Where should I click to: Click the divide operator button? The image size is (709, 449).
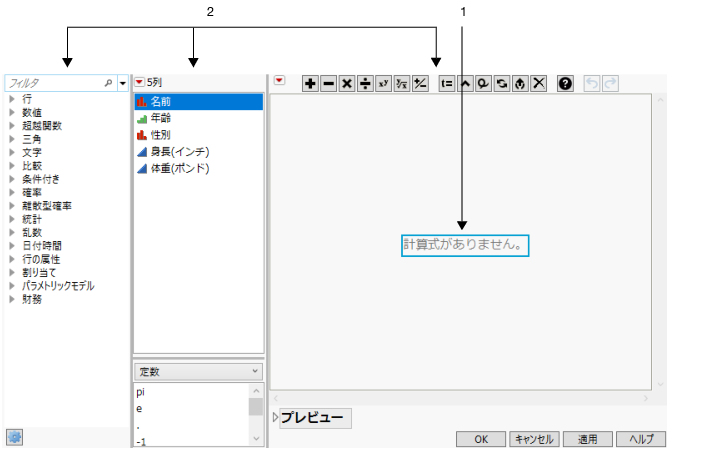[x=365, y=84]
